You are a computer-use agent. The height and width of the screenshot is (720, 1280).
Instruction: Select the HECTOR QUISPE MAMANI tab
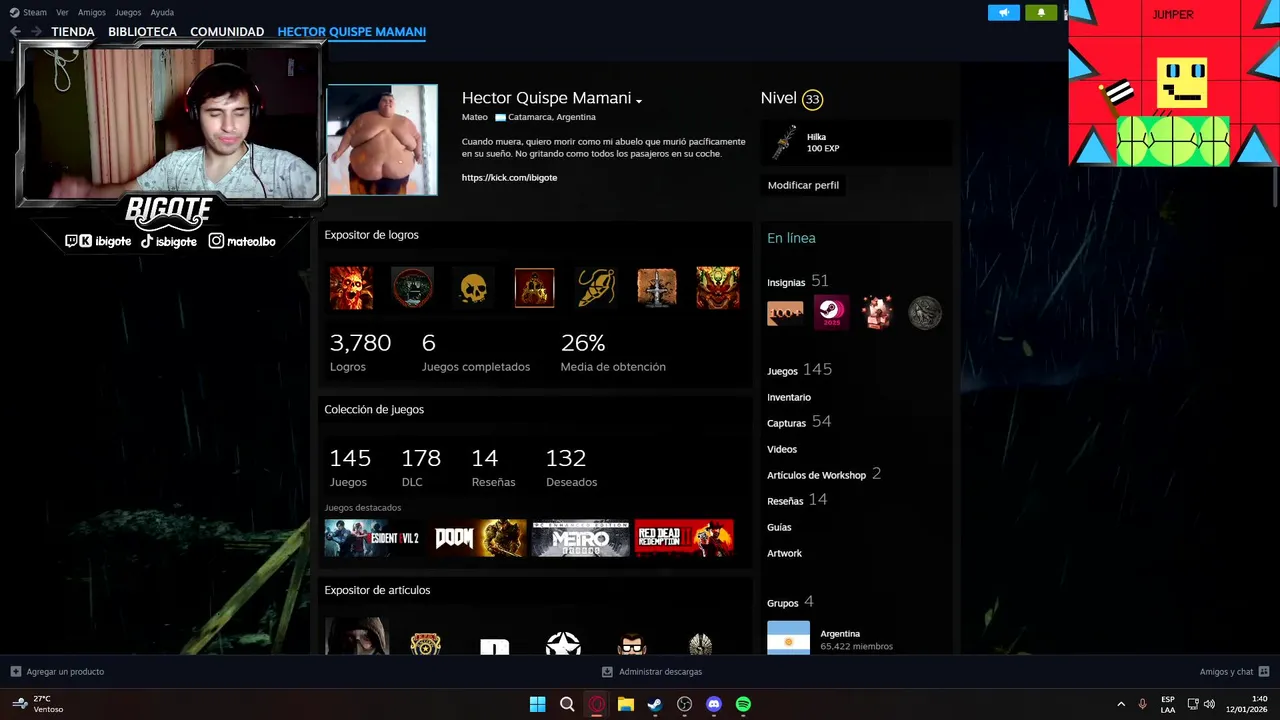(352, 32)
